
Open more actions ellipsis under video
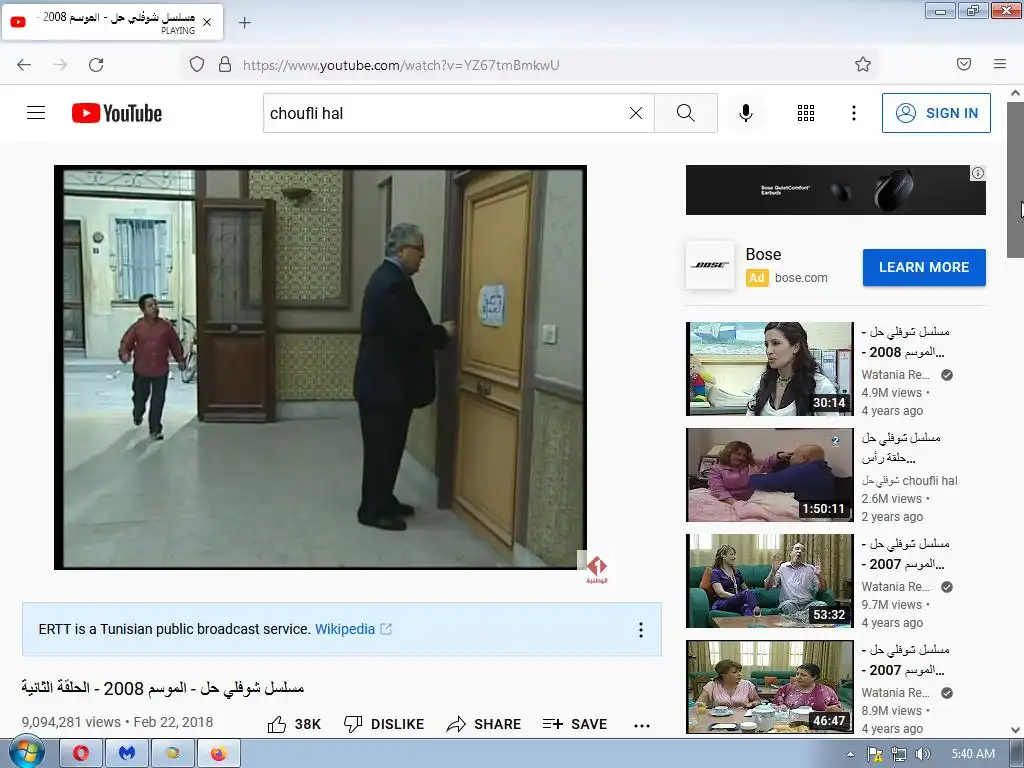(x=642, y=725)
